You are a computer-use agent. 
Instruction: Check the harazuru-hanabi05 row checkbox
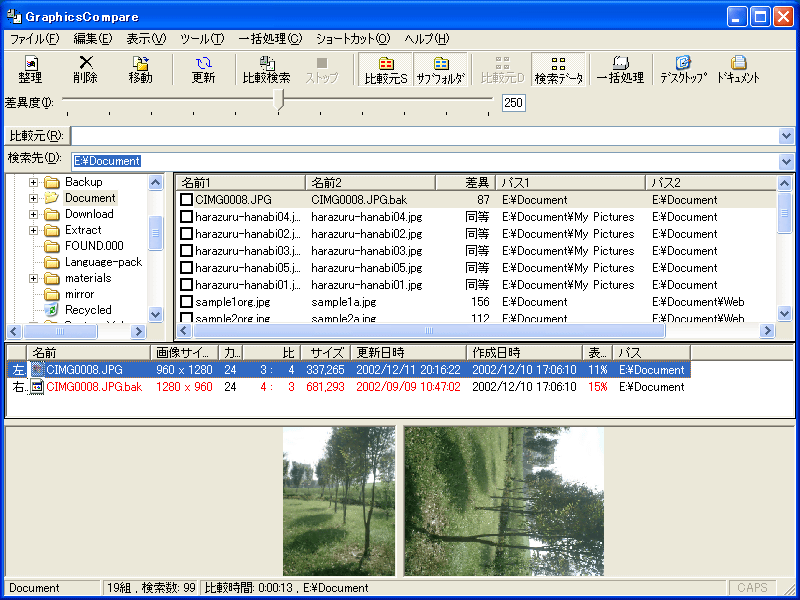point(187,268)
